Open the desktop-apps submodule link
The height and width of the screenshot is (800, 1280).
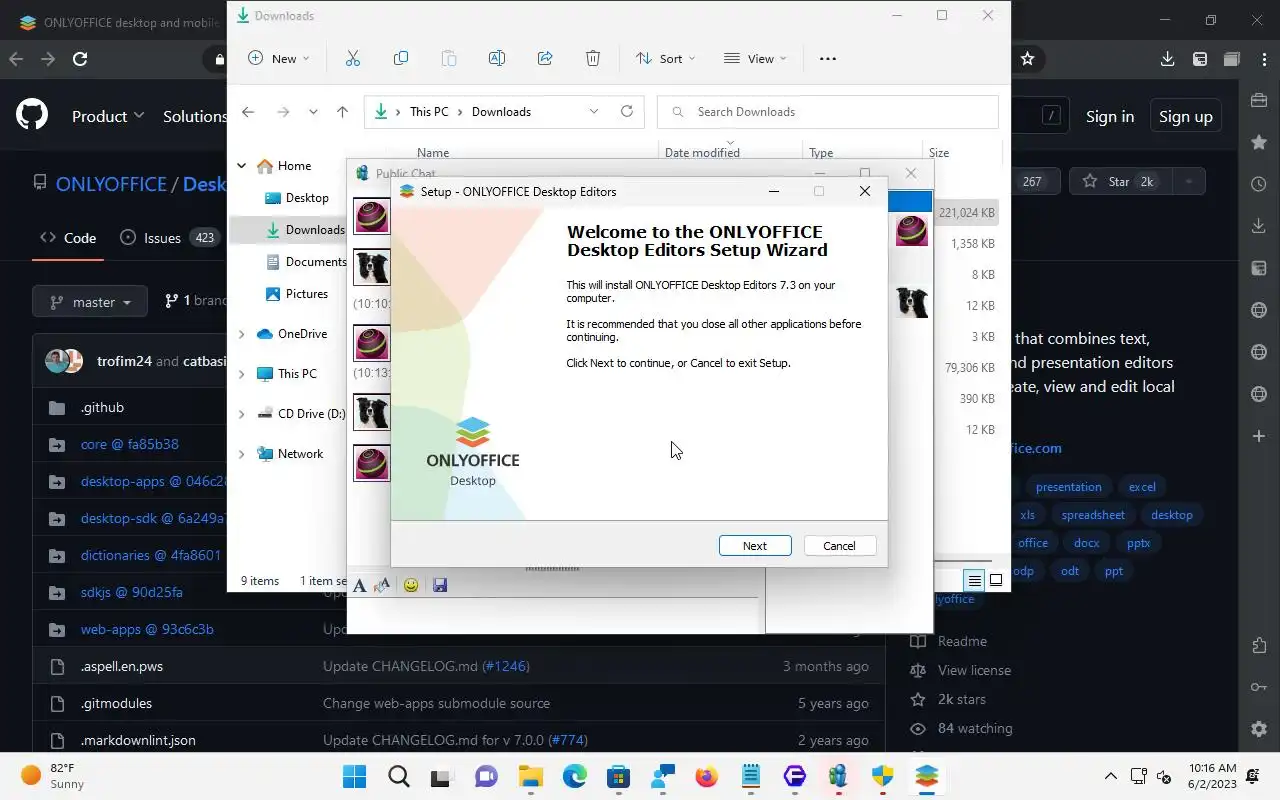[153, 481]
